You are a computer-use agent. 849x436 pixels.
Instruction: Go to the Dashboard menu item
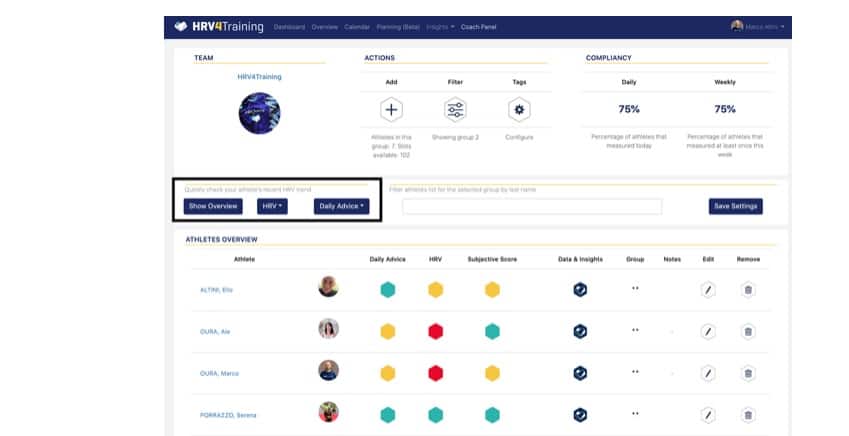pyautogui.click(x=289, y=26)
